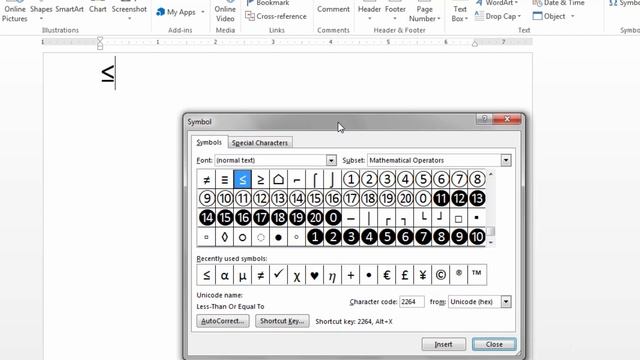Select the circled digit 5 symbol
Viewport: 640px width, 360px height.
click(423, 179)
